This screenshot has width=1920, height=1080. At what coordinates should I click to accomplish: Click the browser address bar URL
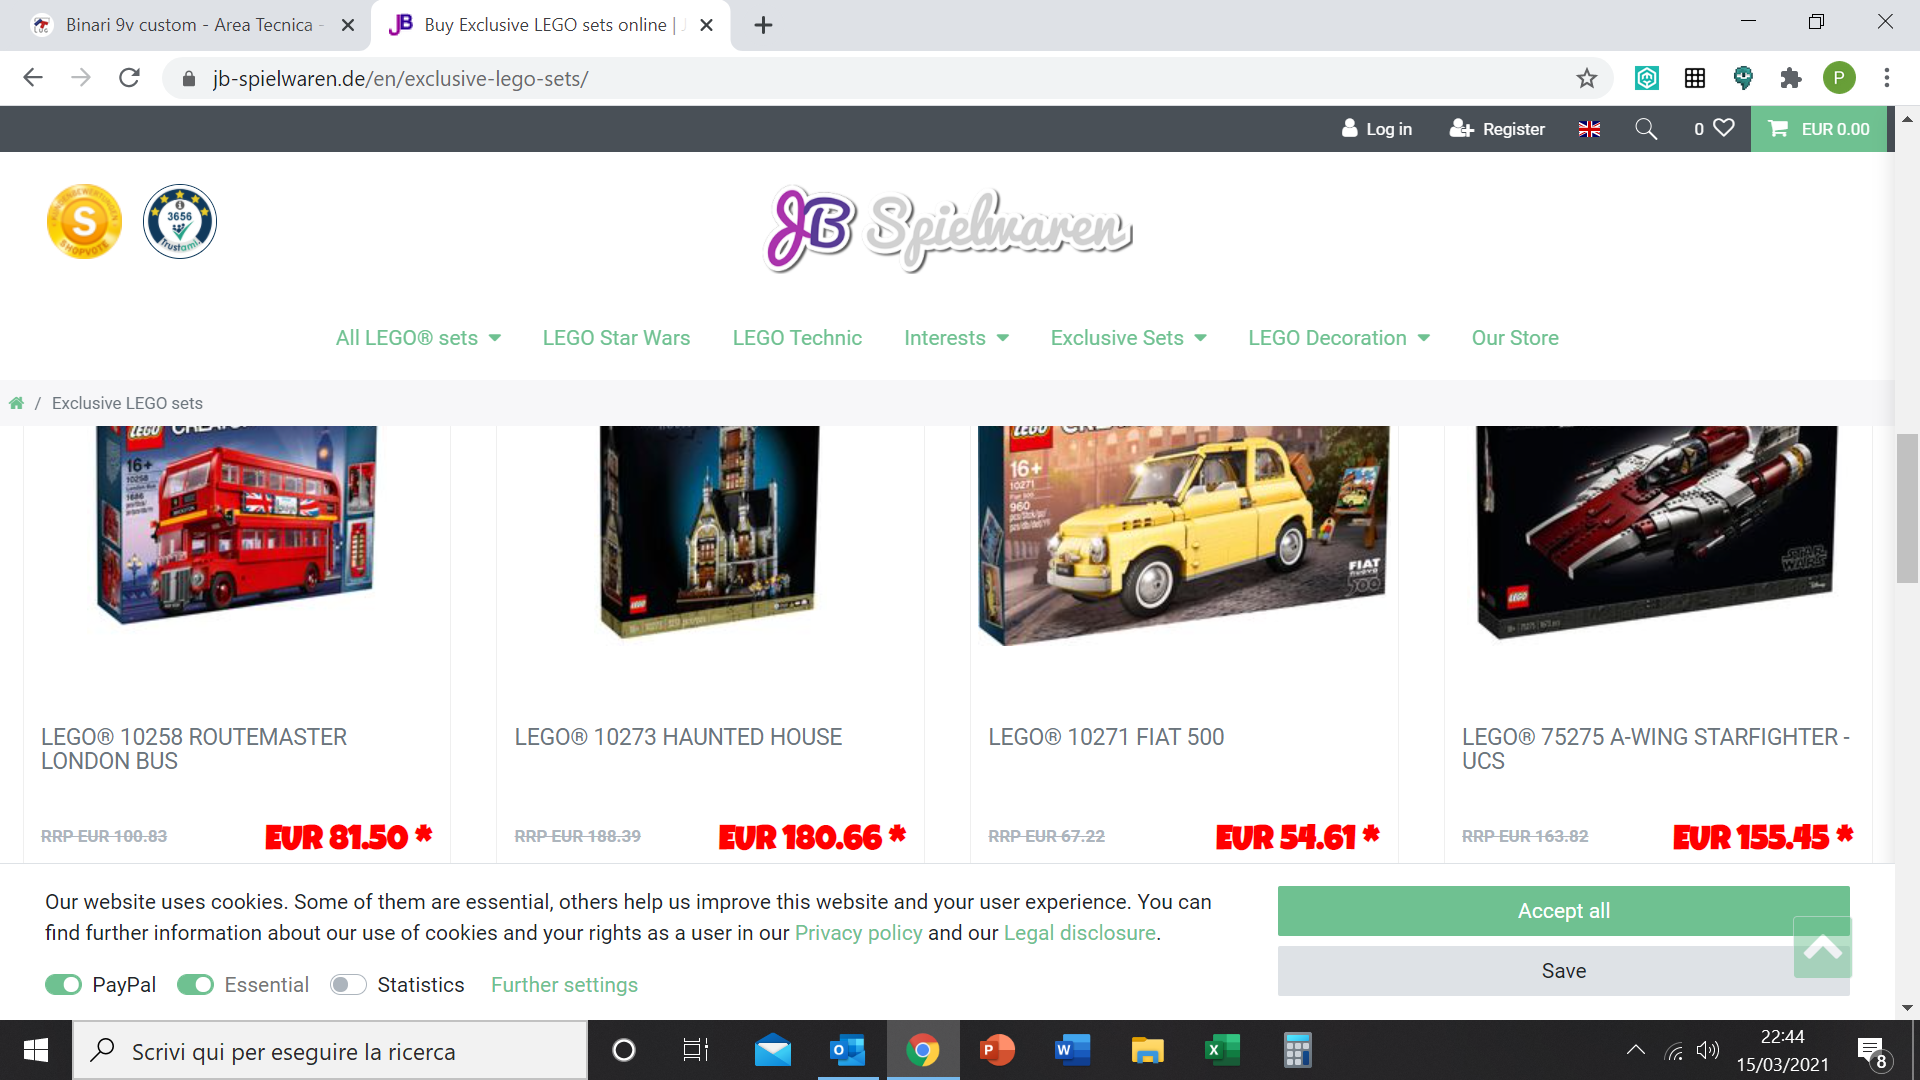pyautogui.click(x=400, y=79)
